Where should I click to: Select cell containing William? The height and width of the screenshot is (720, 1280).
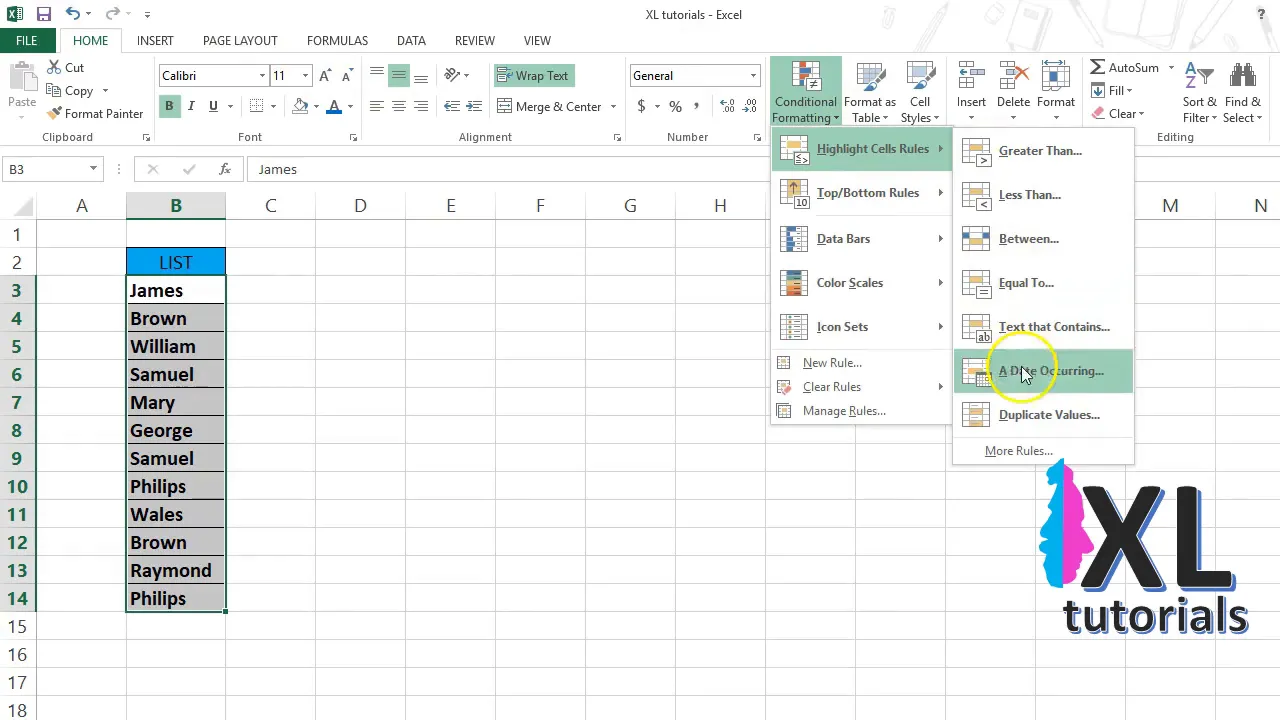176,346
